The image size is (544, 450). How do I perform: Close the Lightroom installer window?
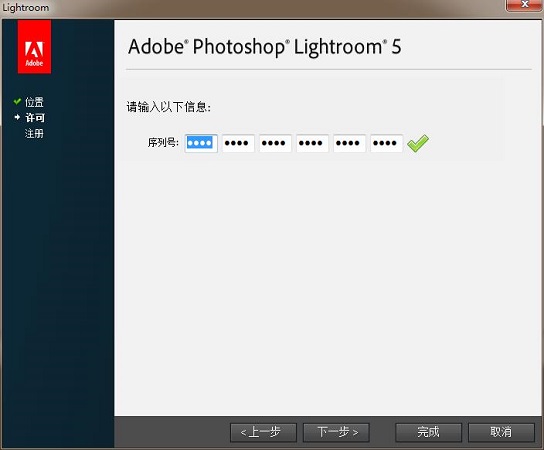[525, 5]
